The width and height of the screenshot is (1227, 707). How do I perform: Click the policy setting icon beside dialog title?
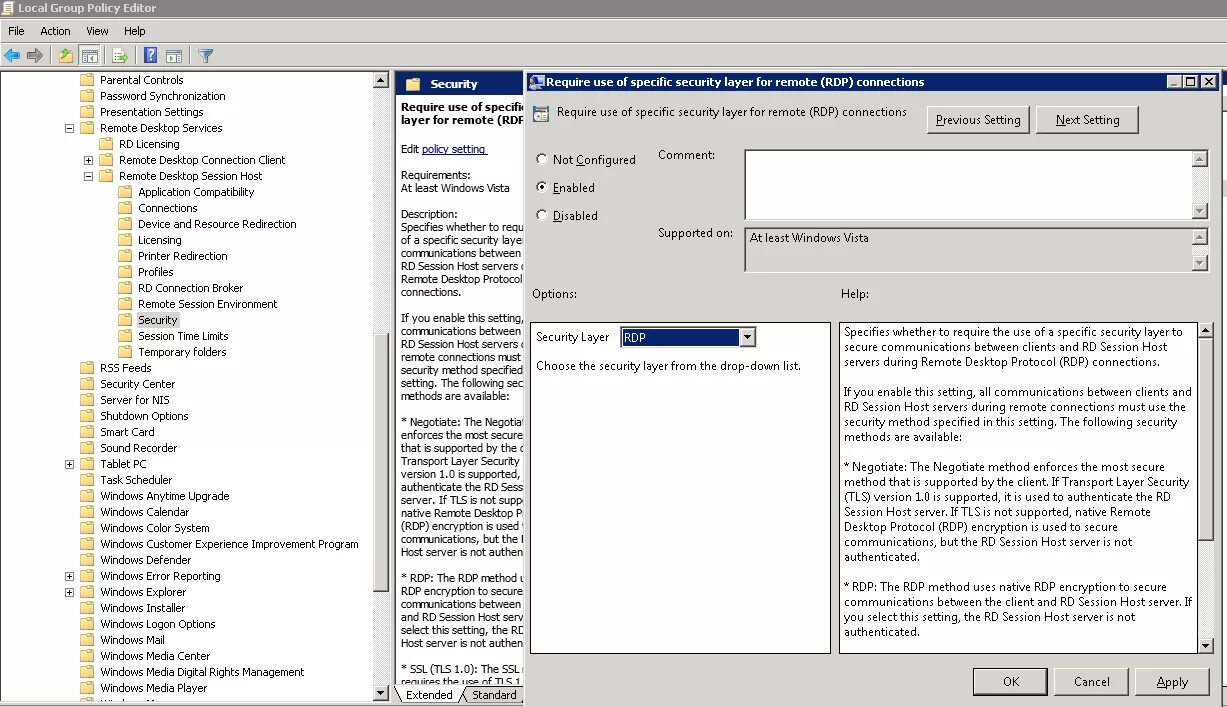tap(541, 113)
